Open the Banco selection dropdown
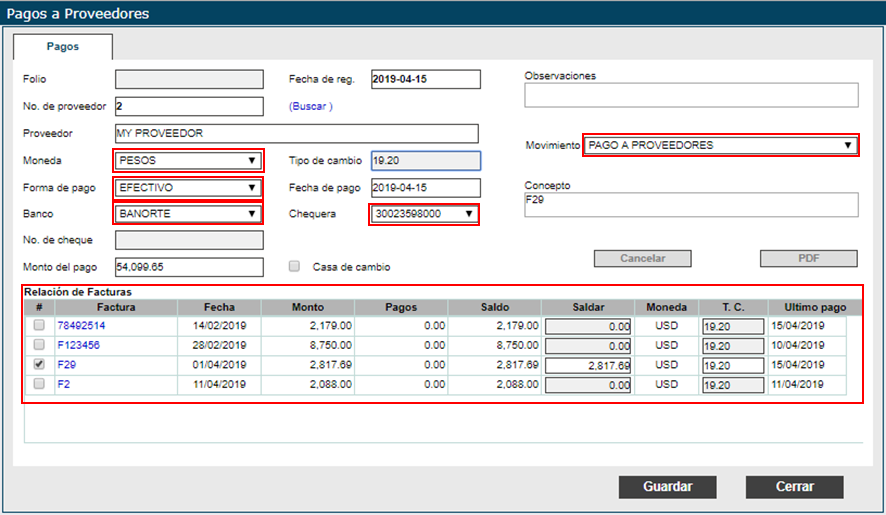The width and height of the screenshot is (886, 515). 188,213
